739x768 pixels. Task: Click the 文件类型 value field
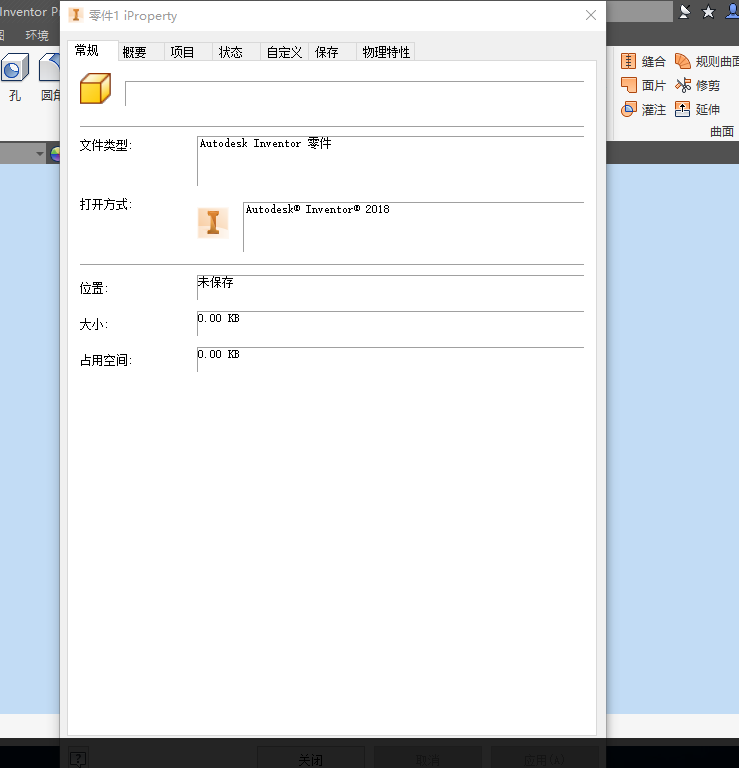click(x=390, y=161)
